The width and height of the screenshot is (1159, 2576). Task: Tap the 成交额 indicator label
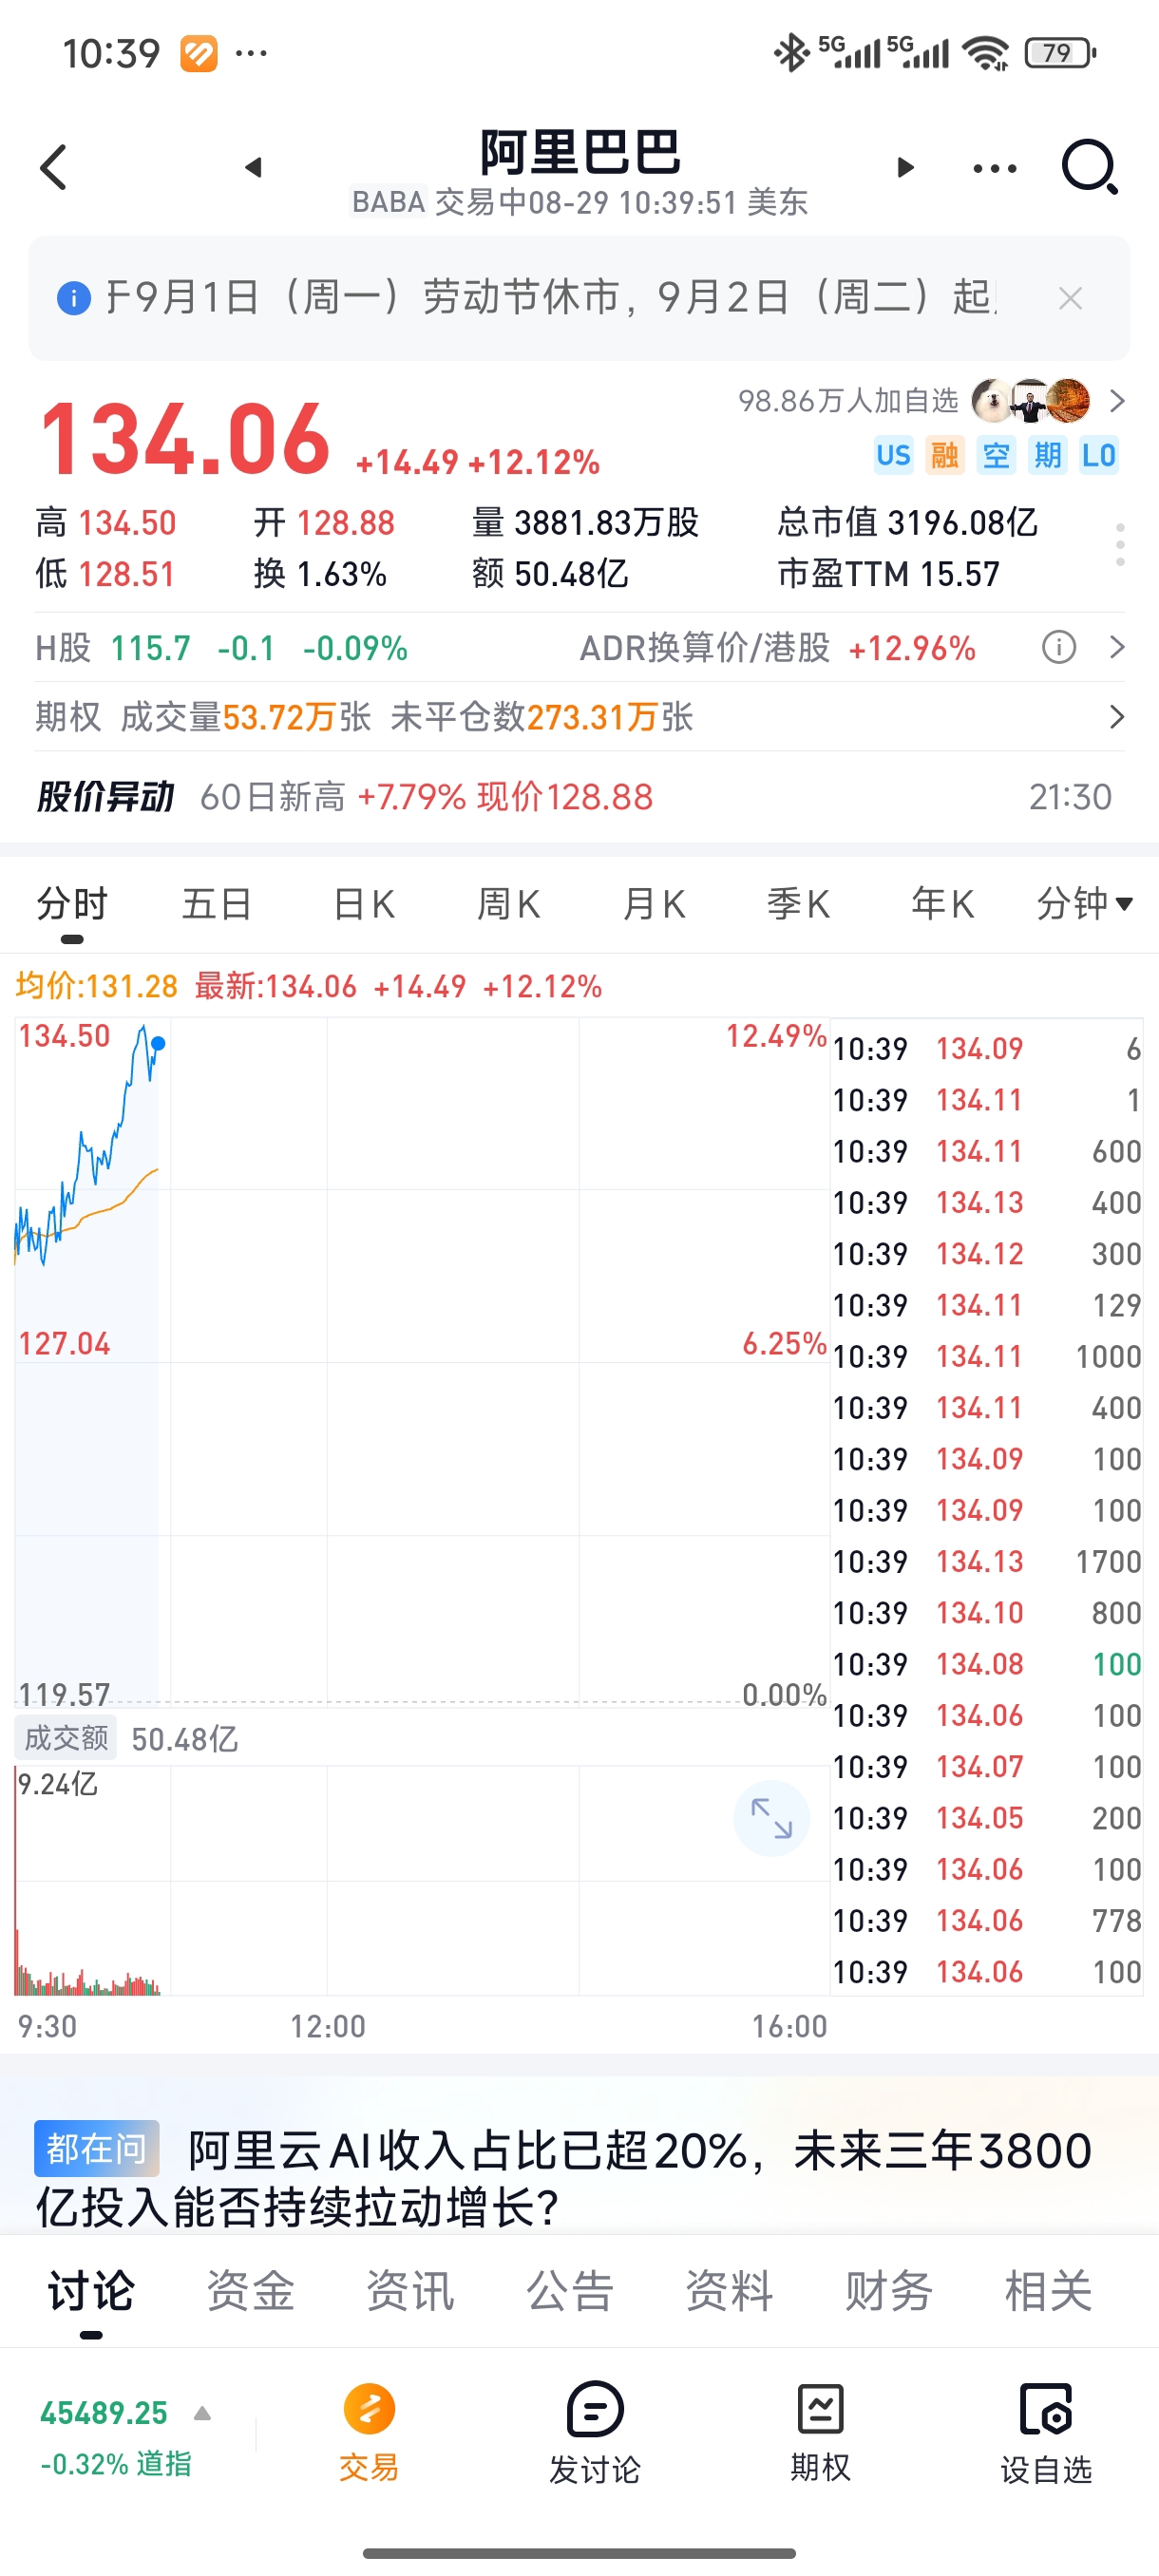[x=66, y=1738]
